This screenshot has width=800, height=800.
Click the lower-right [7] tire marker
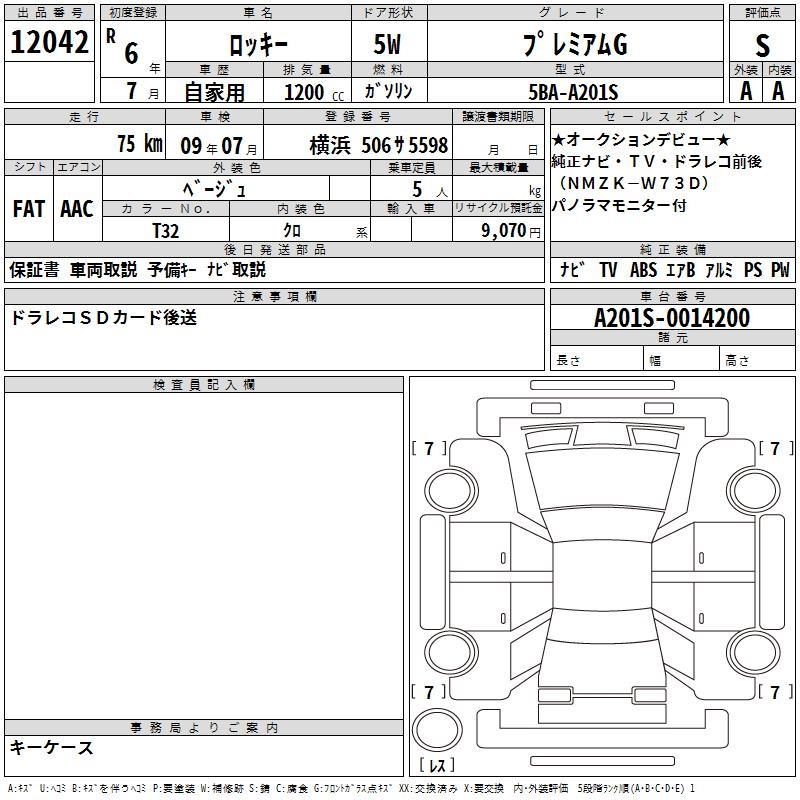tap(774, 692)
